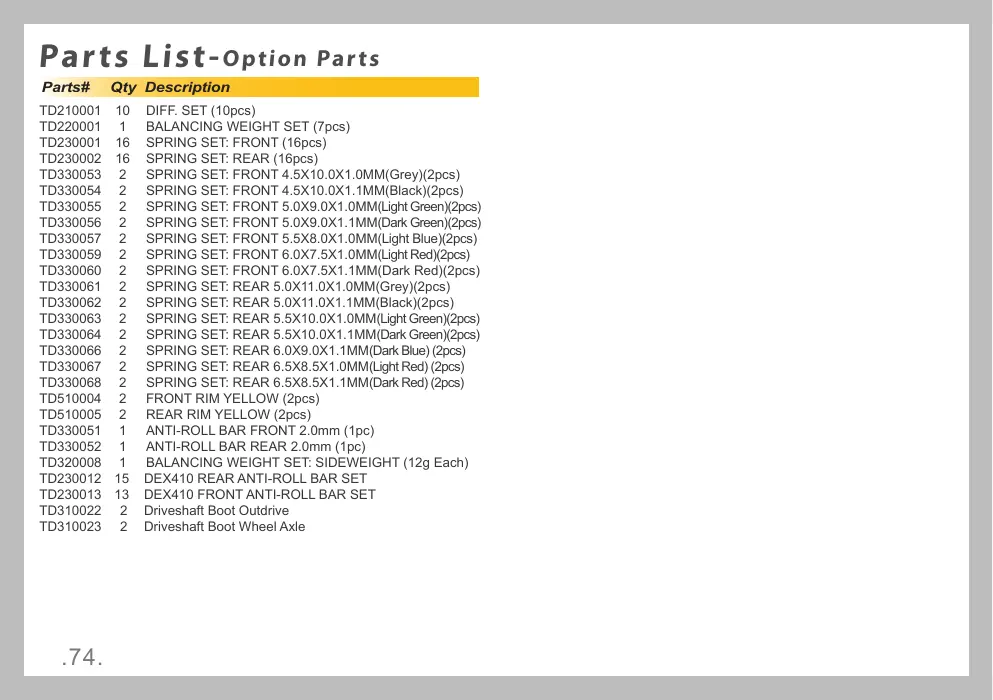This screenshot has width=993, height=700.
Task: Select the text 'DIFF. SET (10pcs)'
Action: [x=201, y=111]
